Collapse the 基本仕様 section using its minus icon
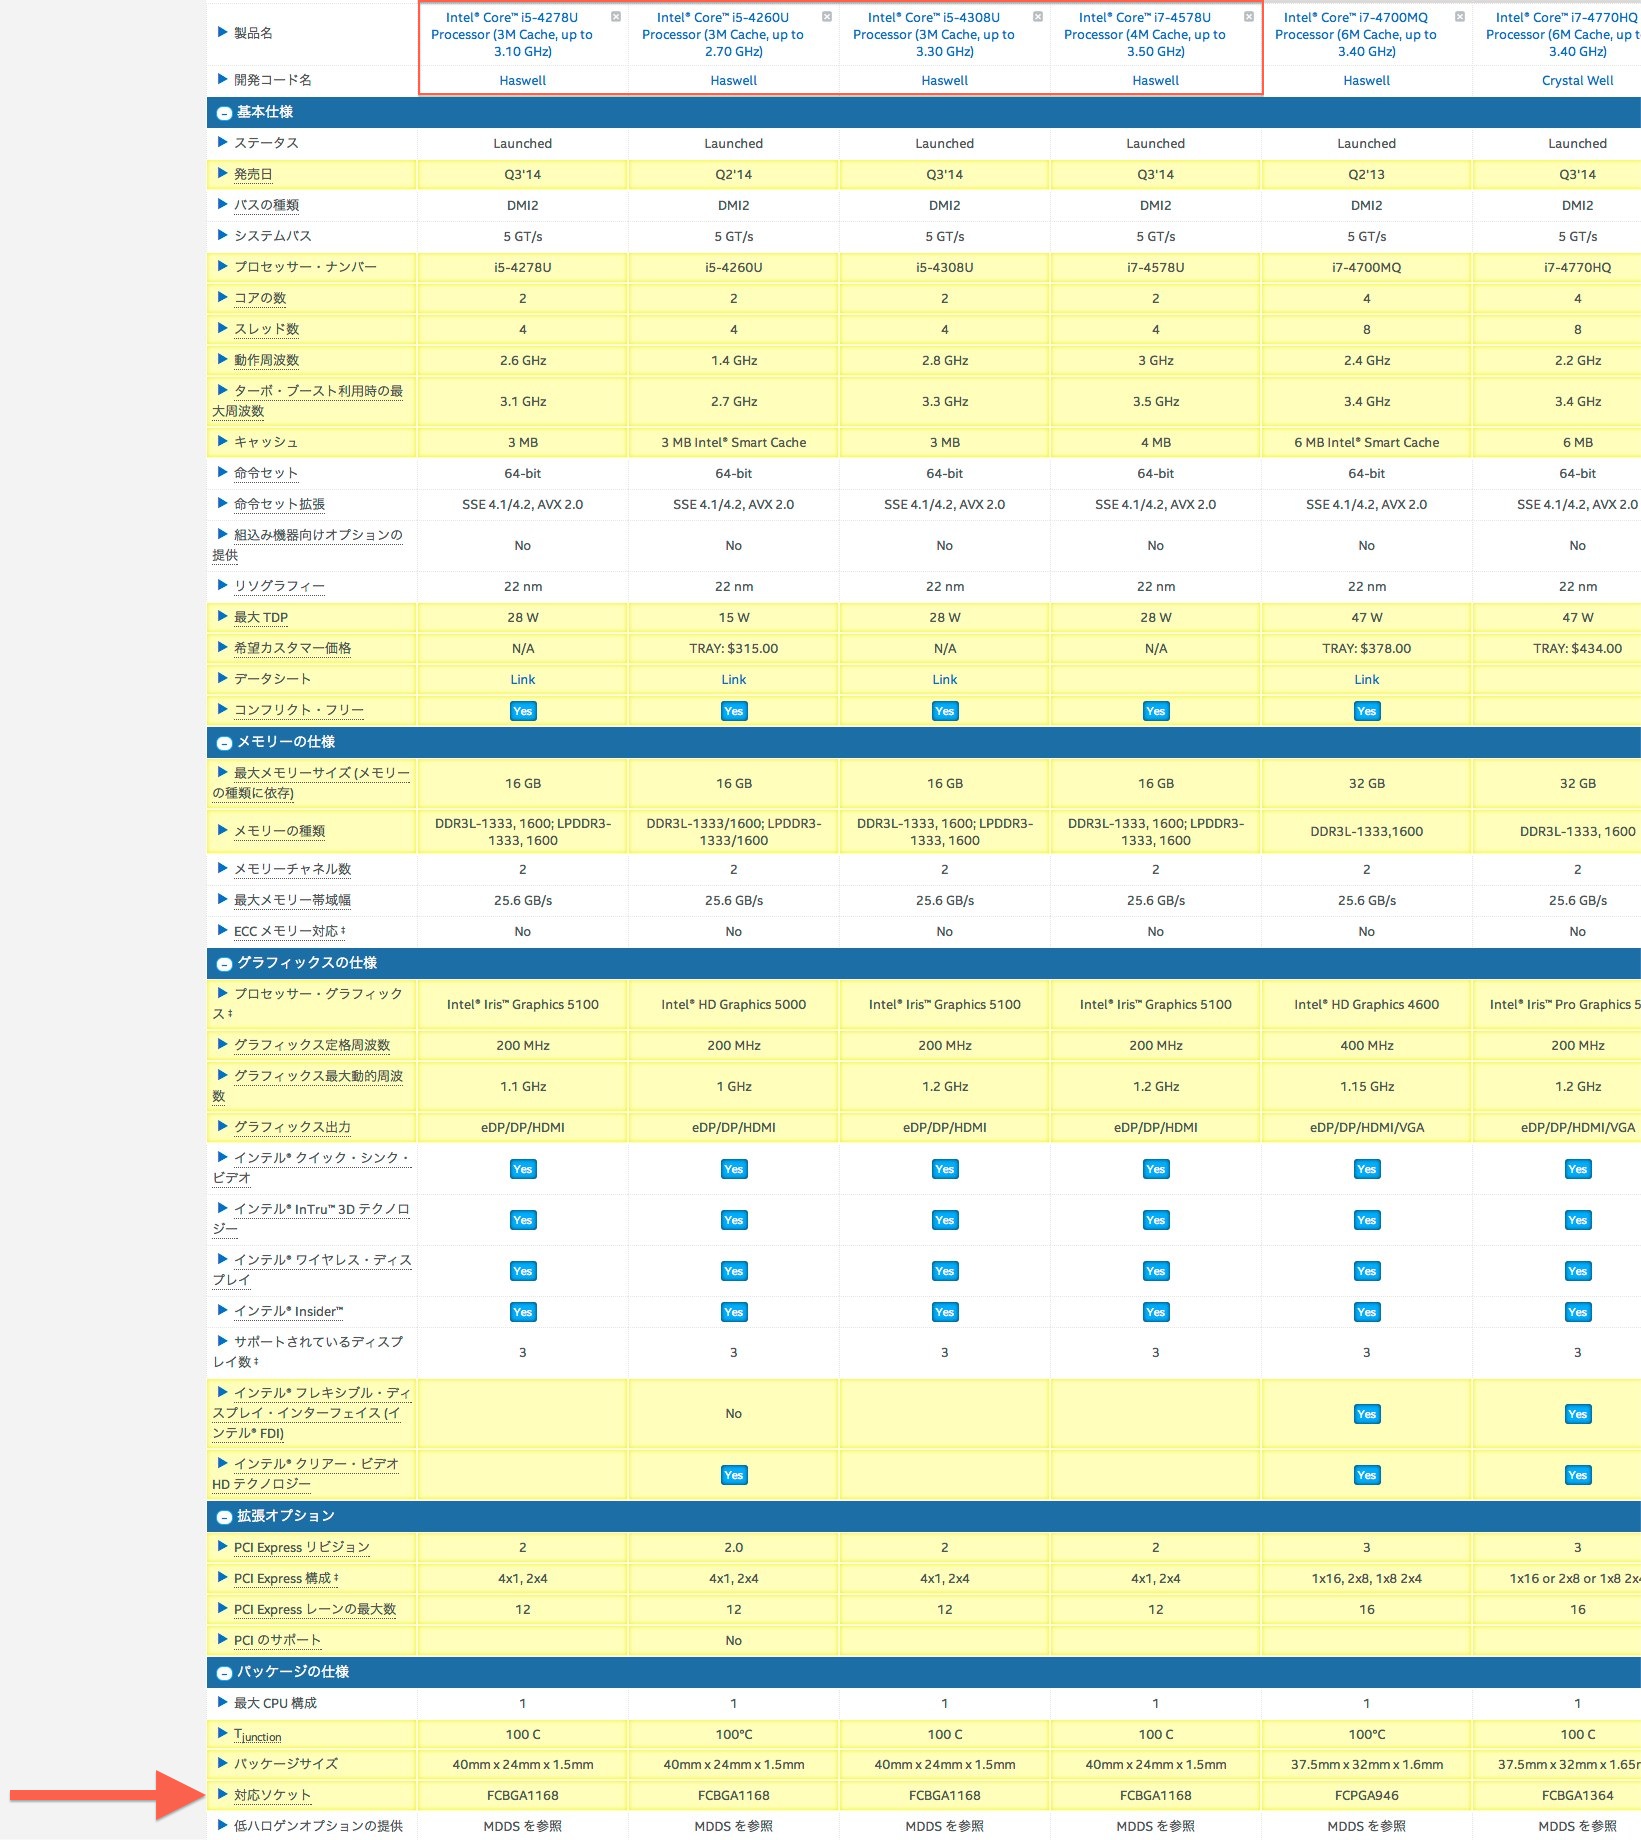Viewport: 1641px width, 1840px height. 224,113
